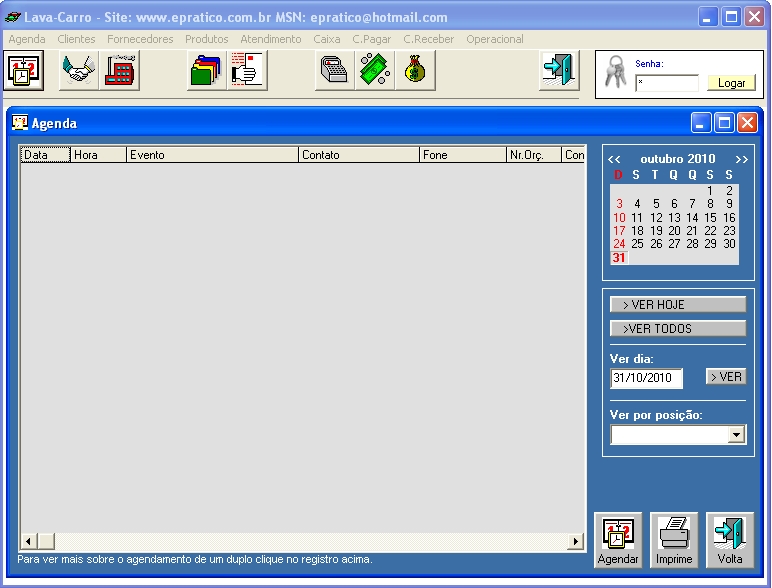Click the money bag icon
The height and width of the screenshot is (588, 772).
(x=415, y=71)
